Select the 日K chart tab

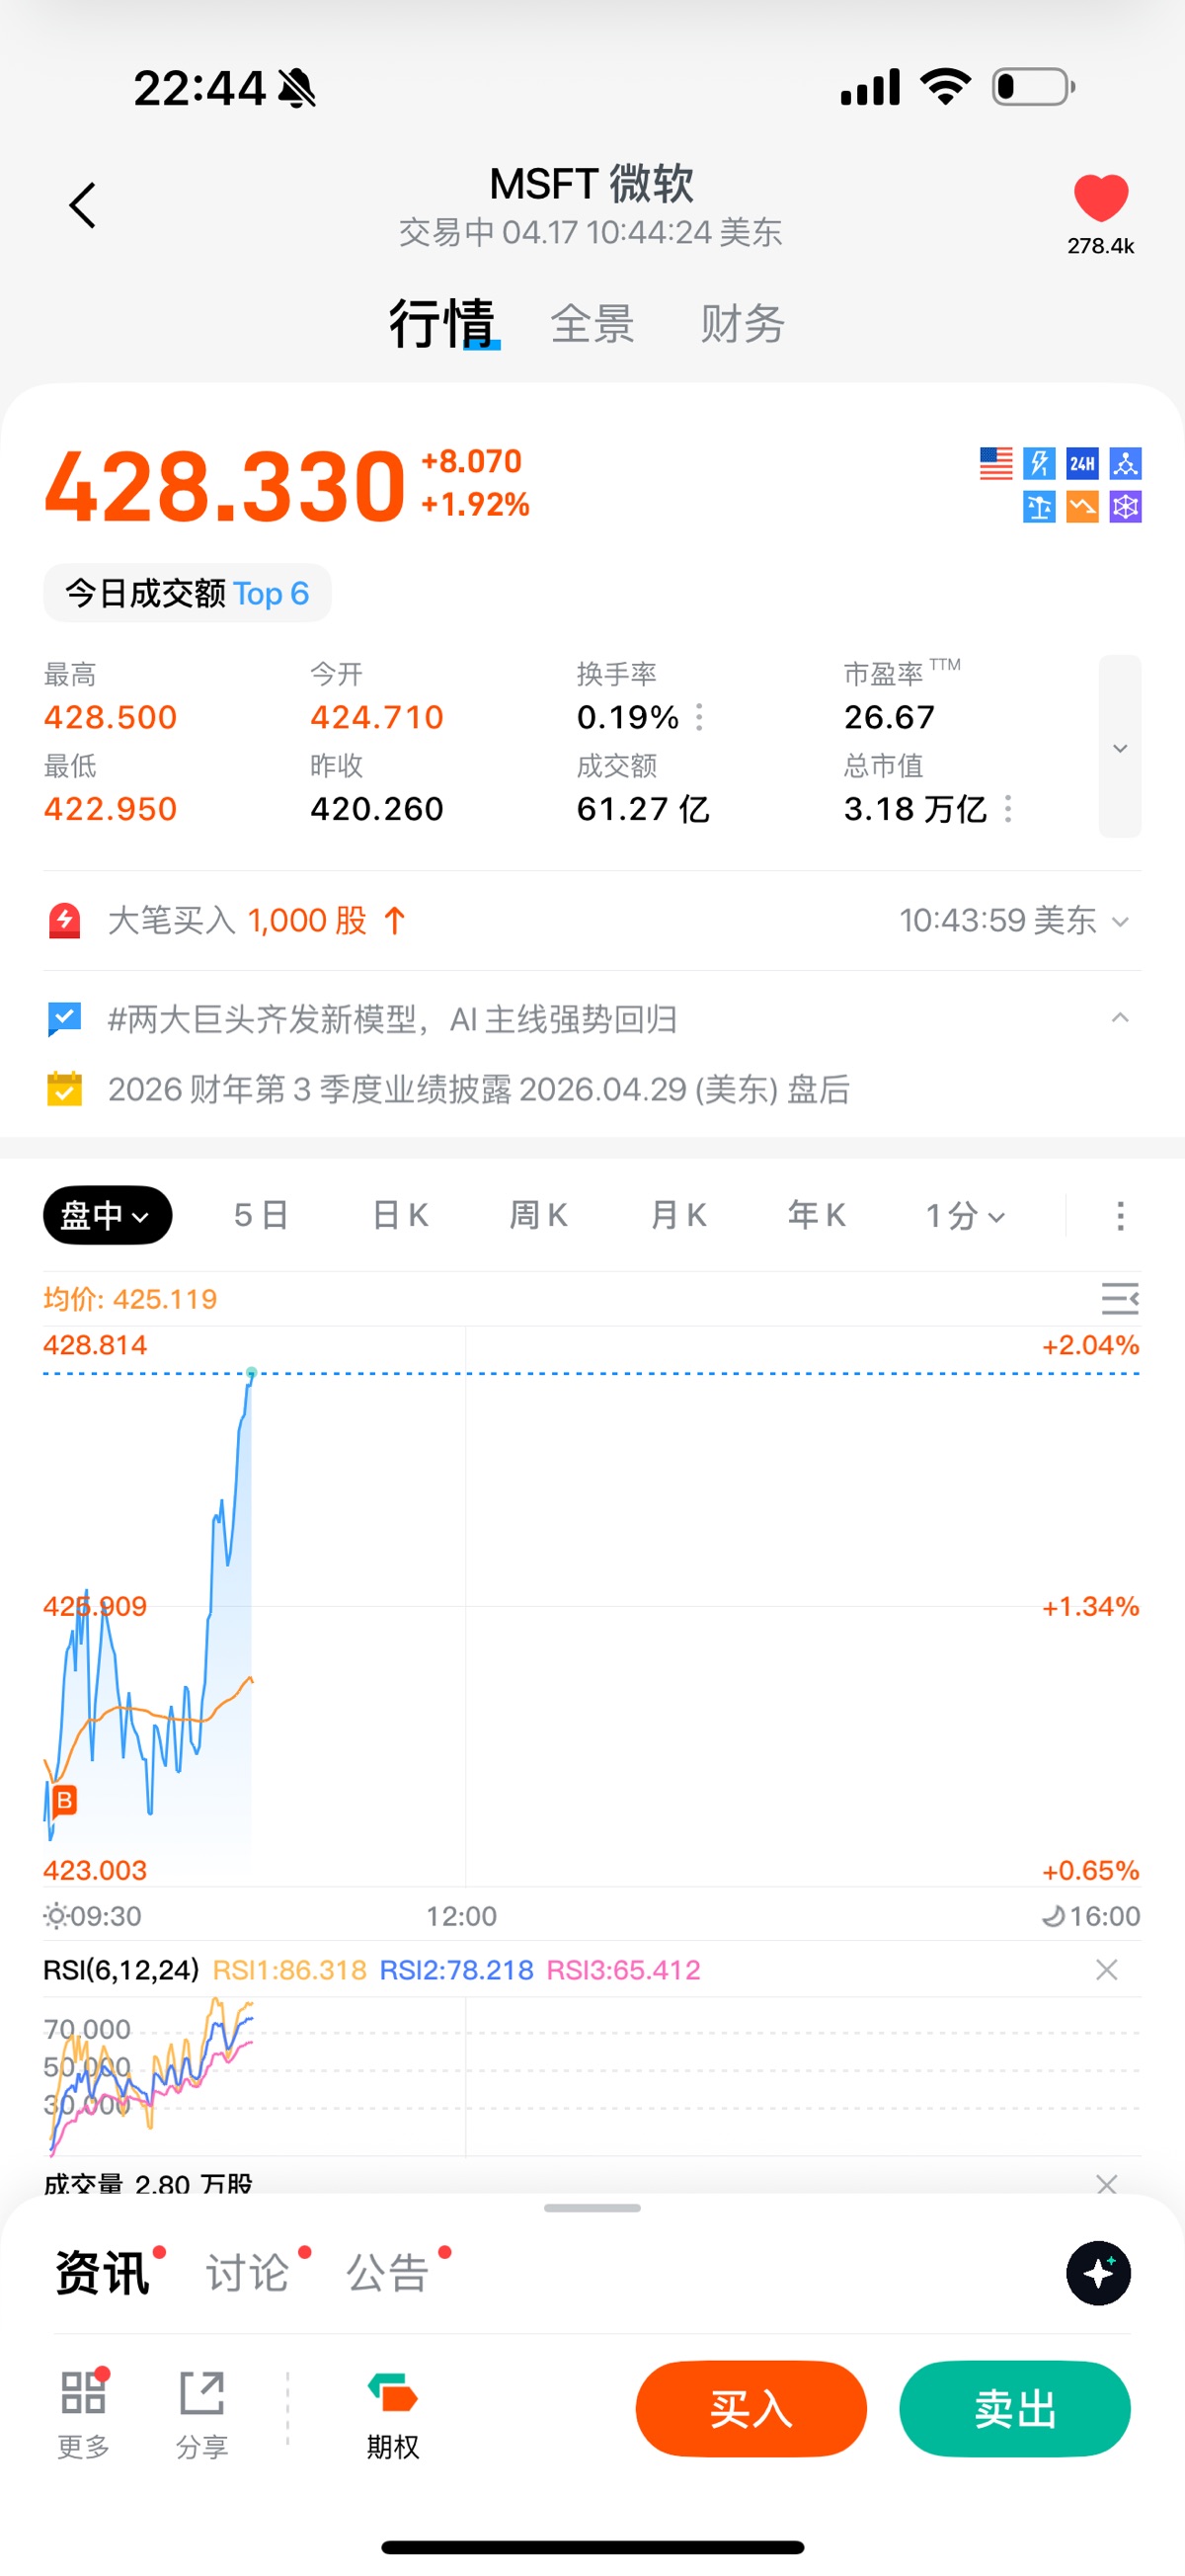[400, 1215]
